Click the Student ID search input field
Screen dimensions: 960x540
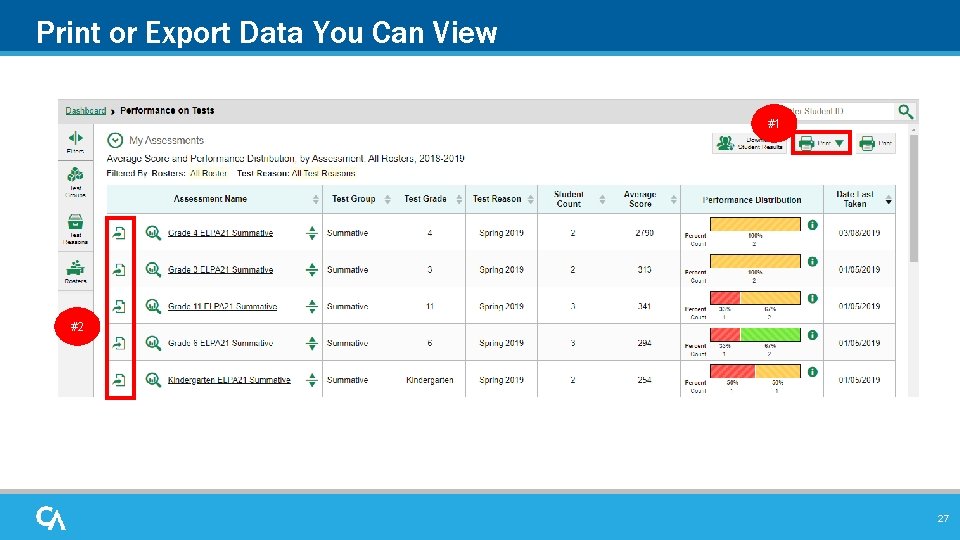pyautogui.click(x=839, y=111)
